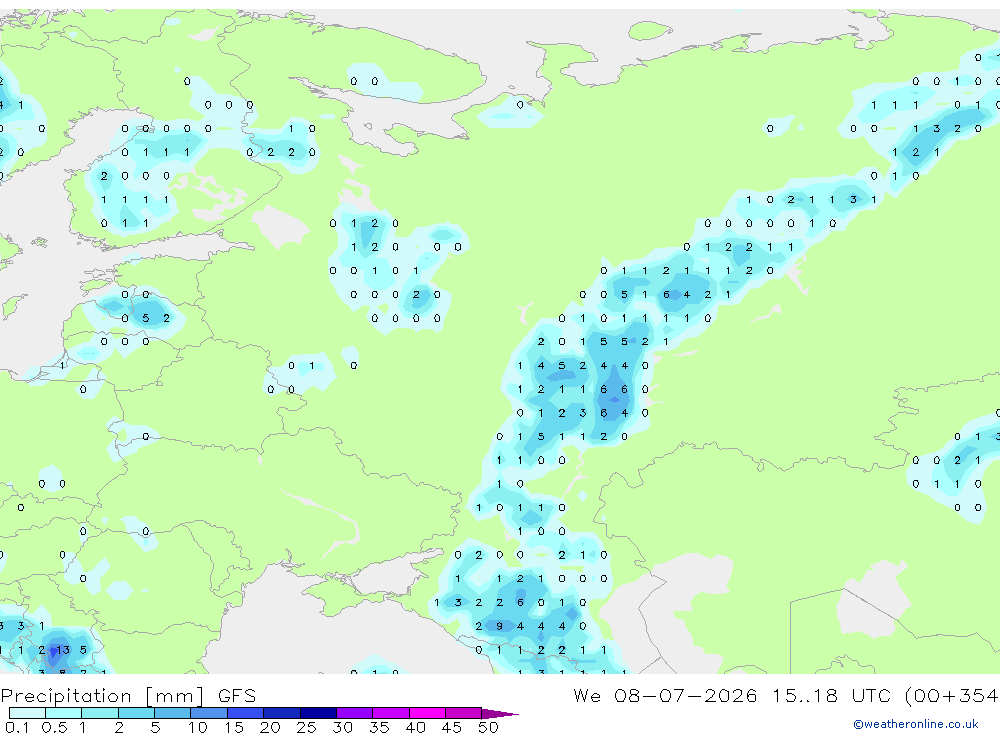Click the 'We 08-07-2026' forecast date text
Screen dimensions: 1000x733
point(665,695)
